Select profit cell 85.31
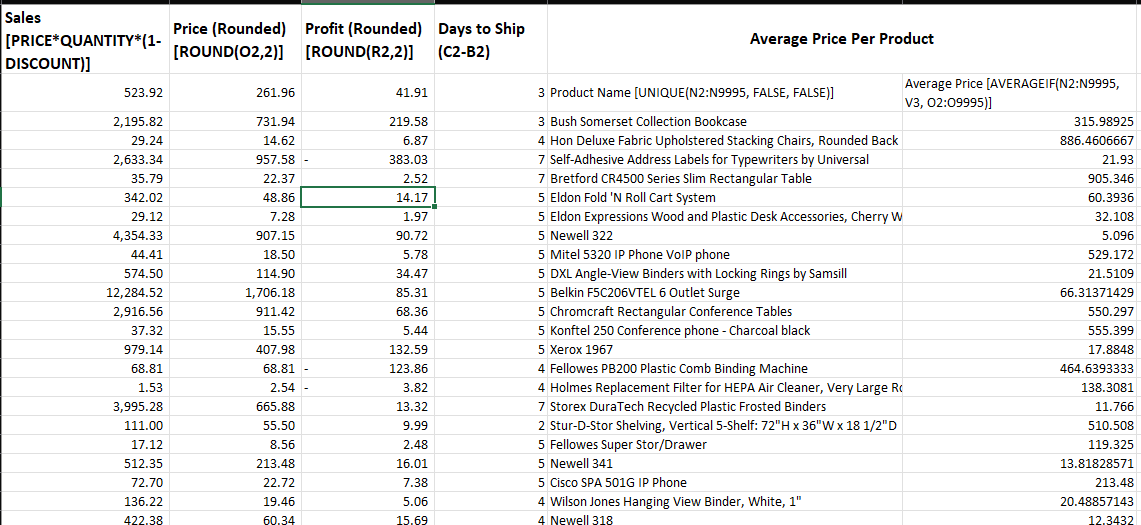Screen dimensions: 1141x525 pyautogui.click(x=367, y=292)
